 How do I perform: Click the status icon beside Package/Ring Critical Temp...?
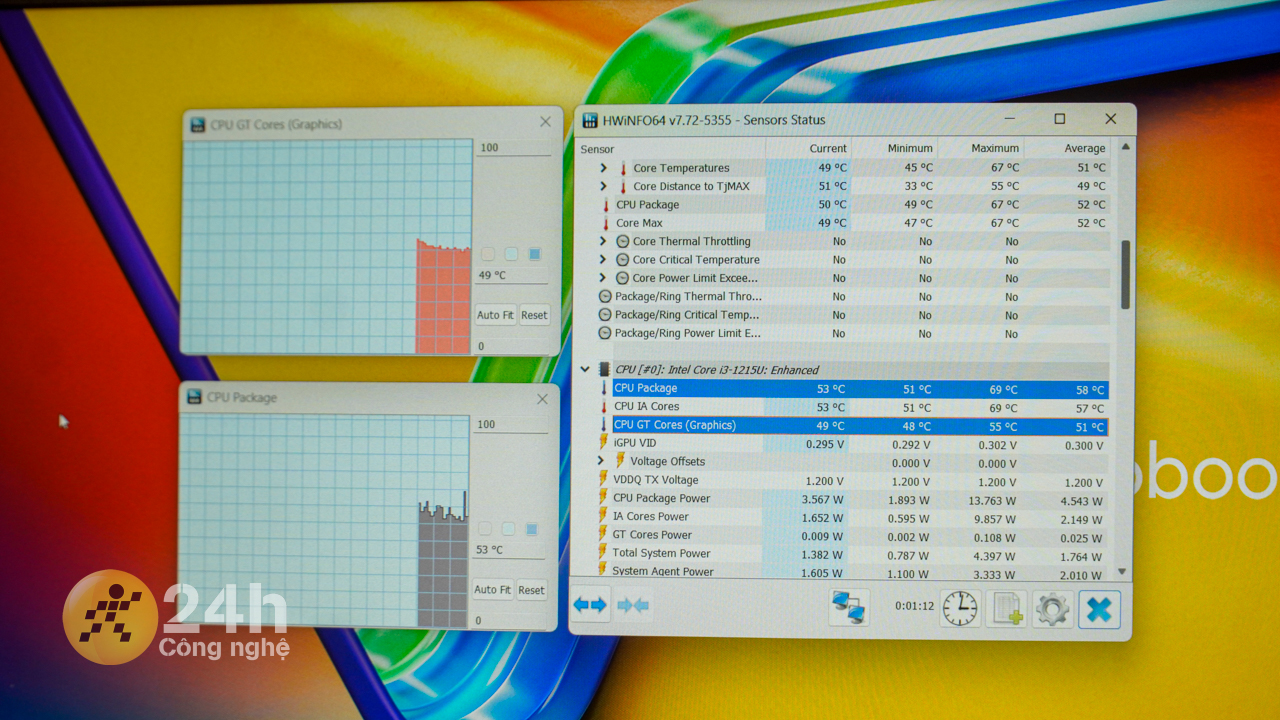tap(605, 315)
